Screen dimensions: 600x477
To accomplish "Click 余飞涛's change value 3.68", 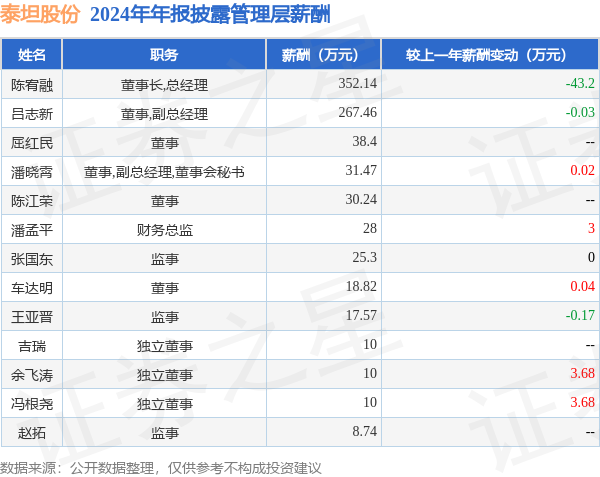I will coord(582,373).
